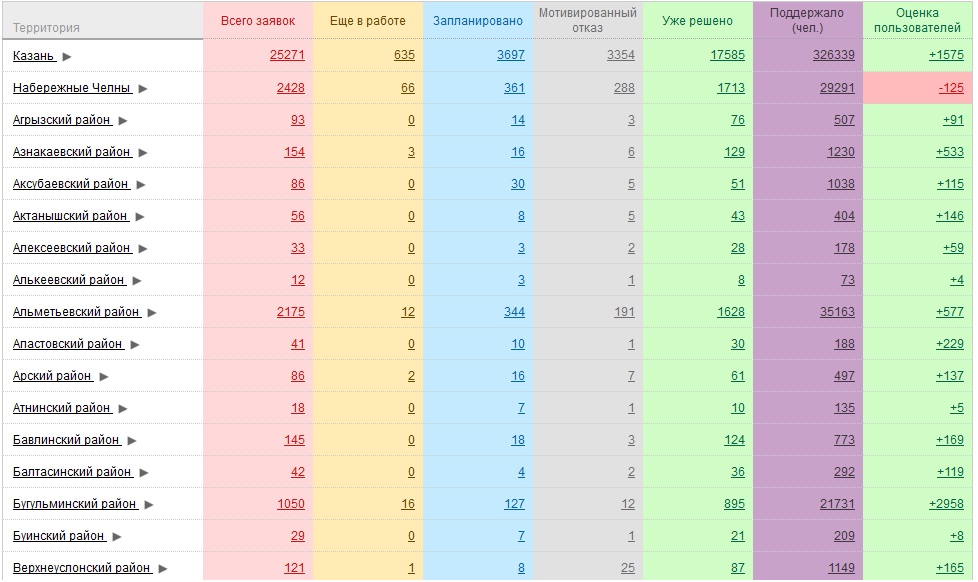The image size is (978, 582).
Task: Click arrow next to Агрызский район
Action: point(123,120)
